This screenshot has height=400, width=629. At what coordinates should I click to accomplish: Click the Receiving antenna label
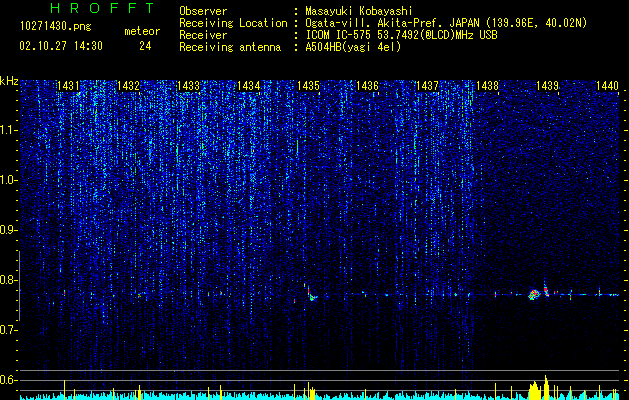point(230,47)
